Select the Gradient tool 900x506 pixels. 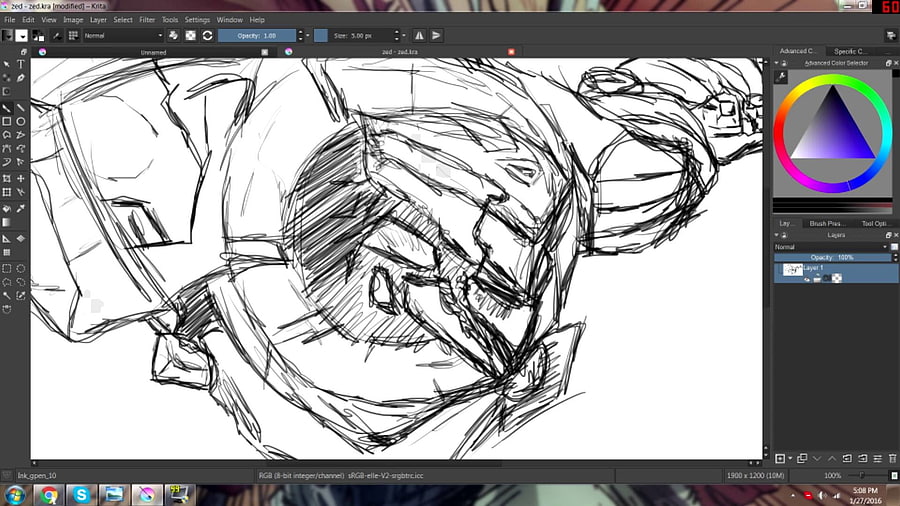(x=7, y=223)
